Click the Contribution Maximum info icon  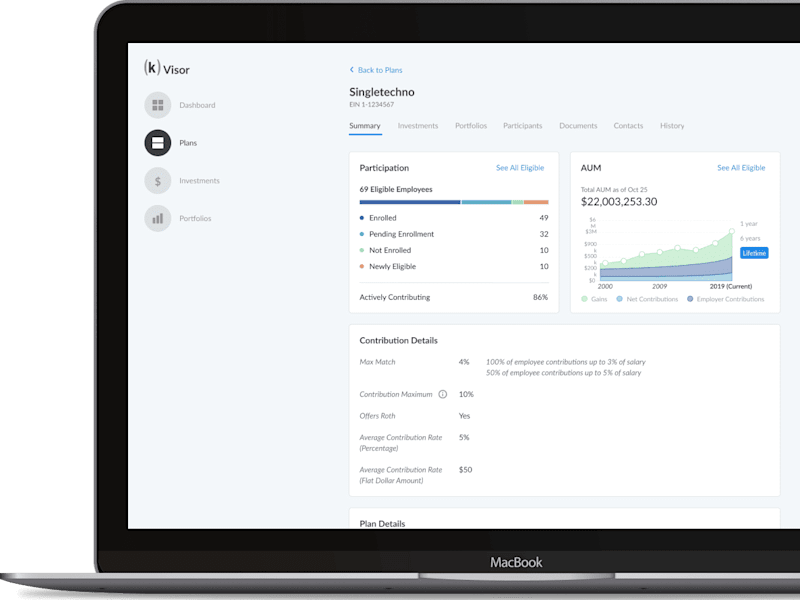point(443,394)
